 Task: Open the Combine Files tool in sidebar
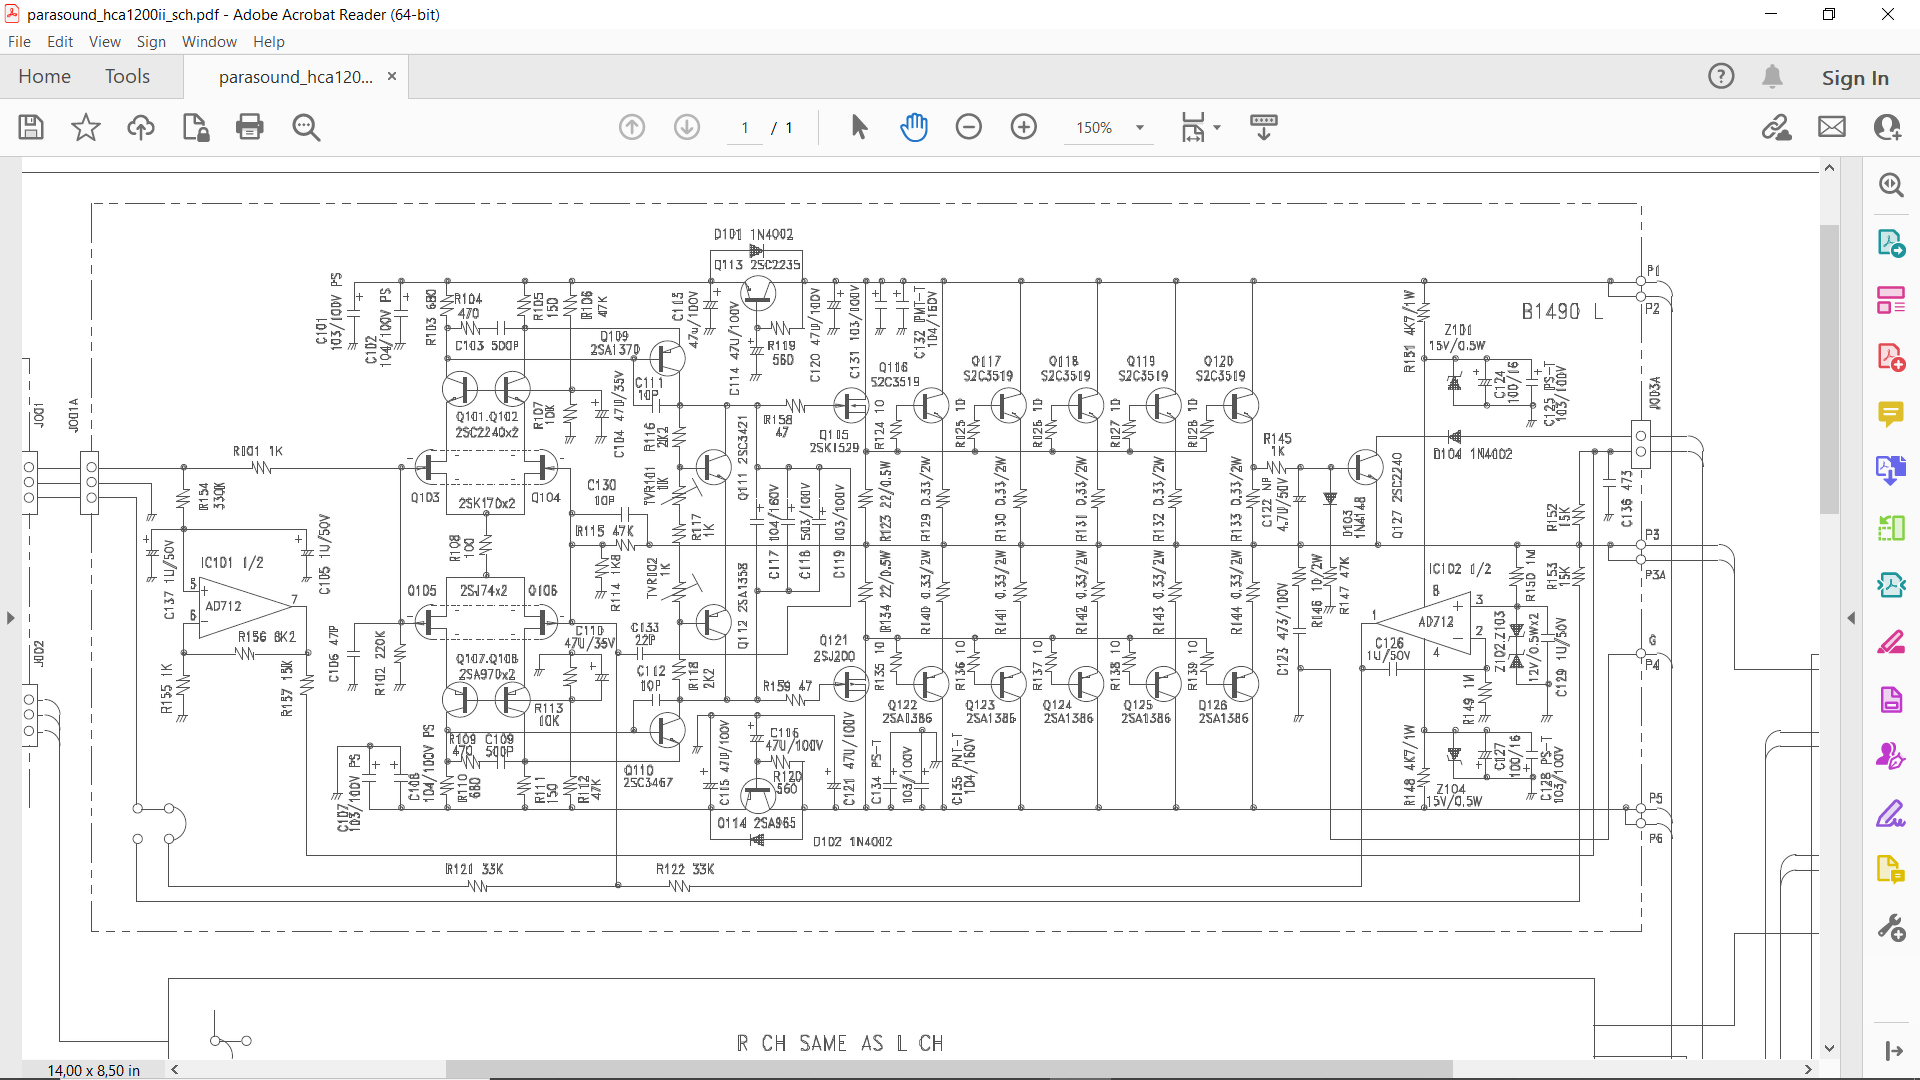(x=1891, y=471)
